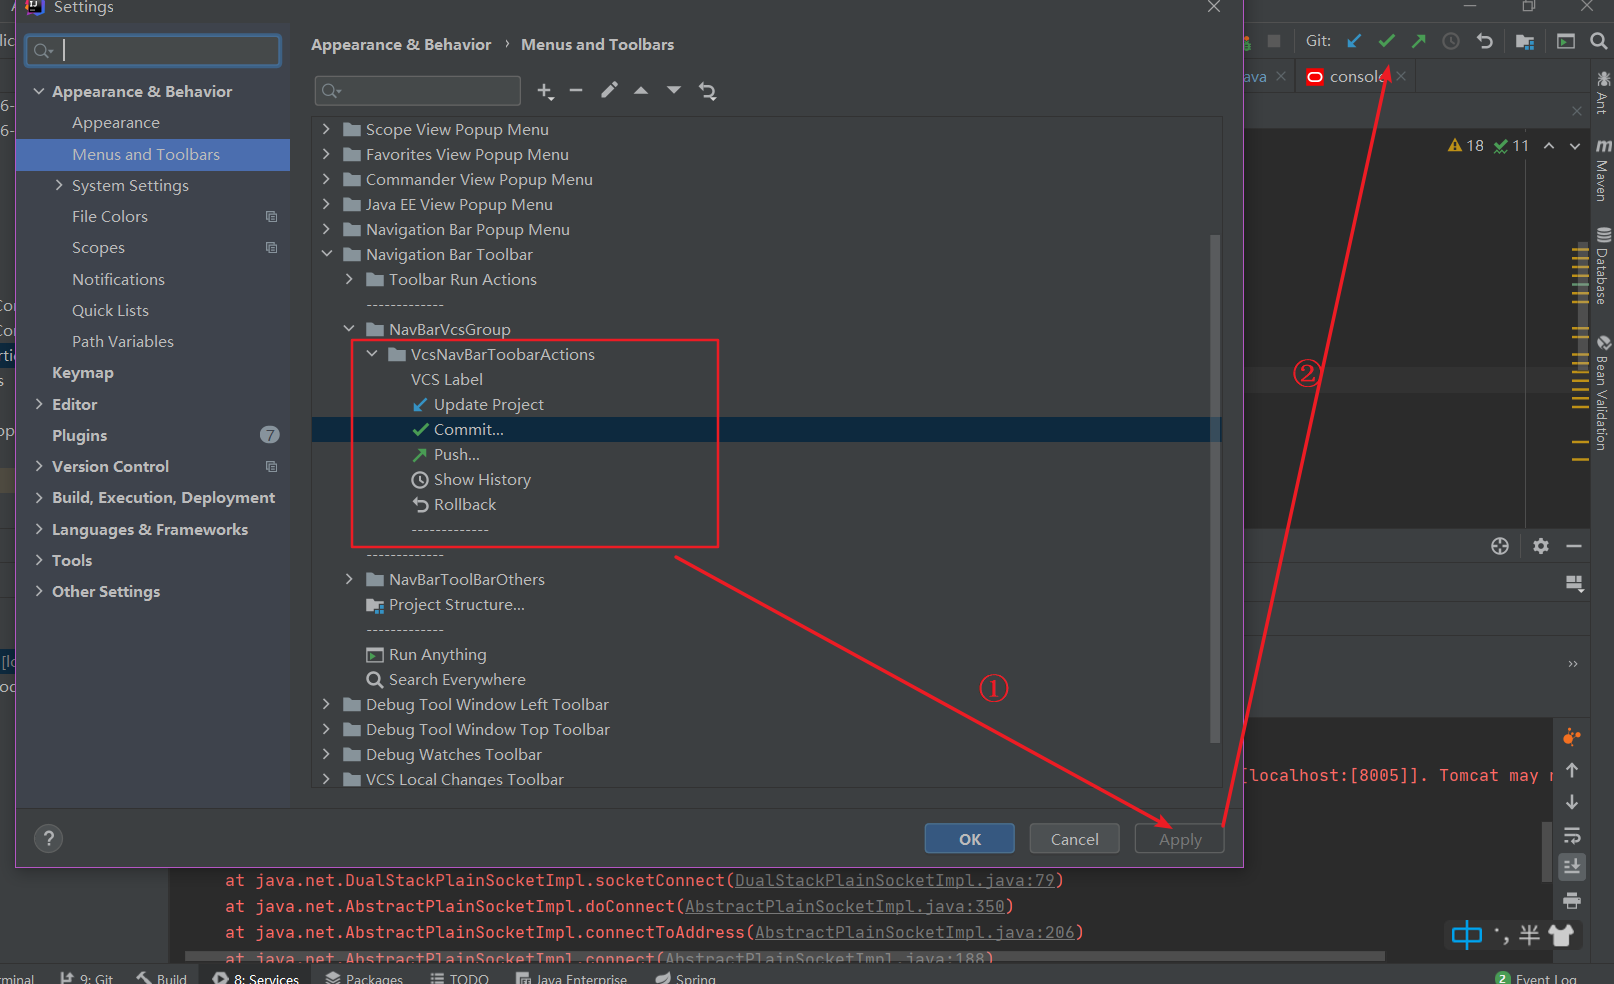Click Appearance & Behavior breadcrumb
The height and width of the screenshot is (984, 1614).
click(x=401, y=45)
